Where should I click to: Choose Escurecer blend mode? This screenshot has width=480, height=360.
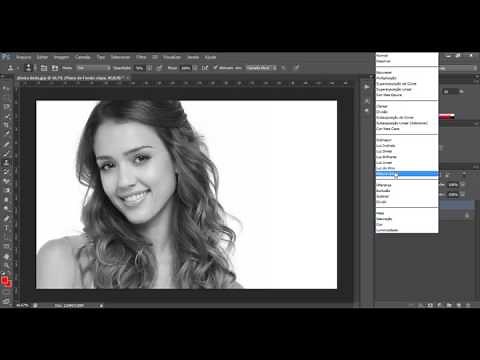407,72
